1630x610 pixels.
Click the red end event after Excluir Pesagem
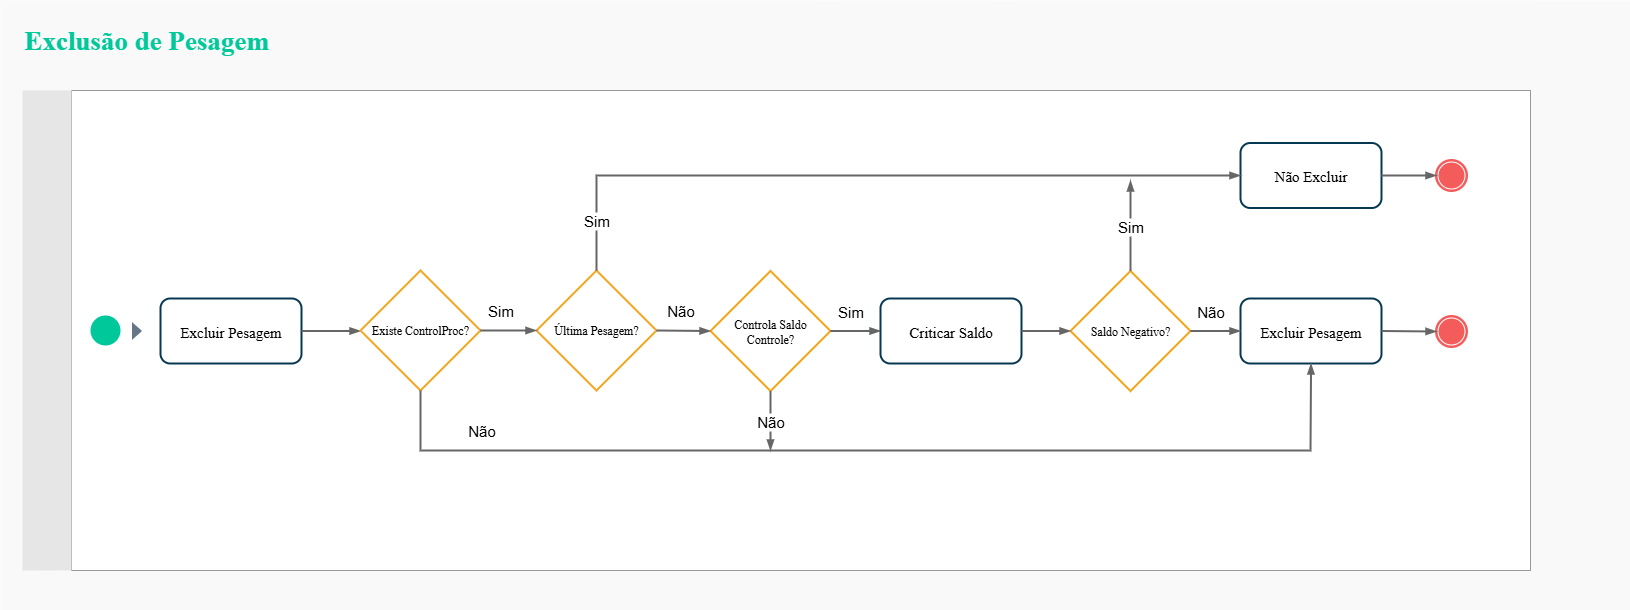1451,332
